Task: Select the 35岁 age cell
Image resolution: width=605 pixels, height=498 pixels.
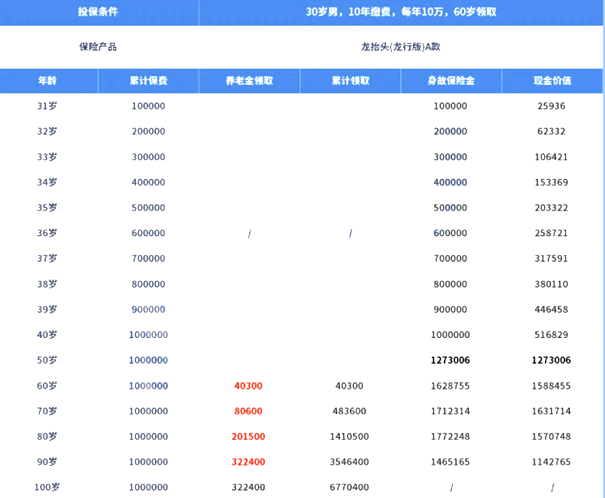Action: pos(47,208)
